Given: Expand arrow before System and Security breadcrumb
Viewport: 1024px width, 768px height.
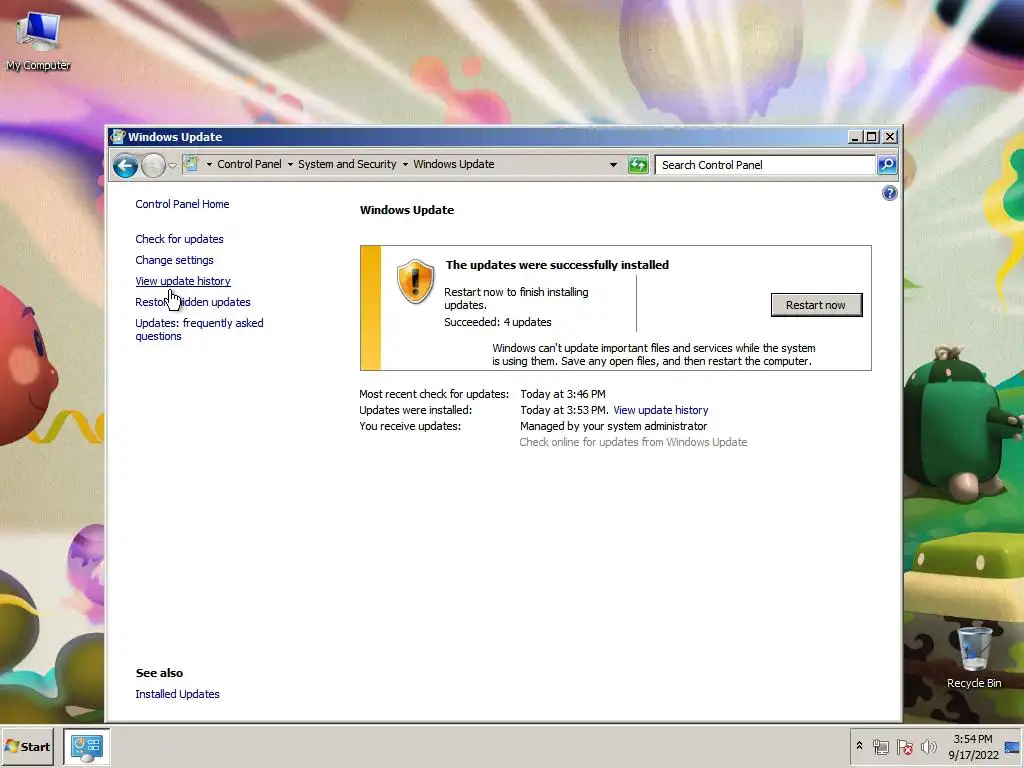Looking at the screenshot, I should pos(290,165).
